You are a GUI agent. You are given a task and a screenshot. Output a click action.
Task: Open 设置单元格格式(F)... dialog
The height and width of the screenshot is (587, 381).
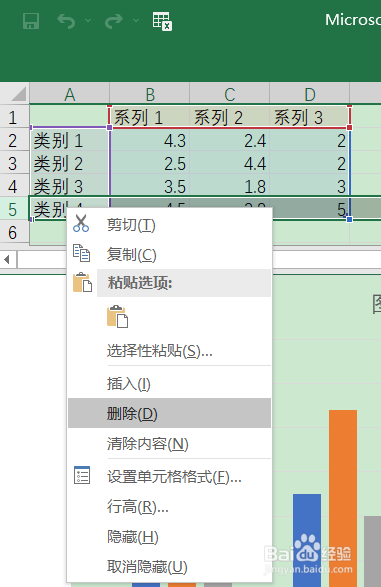tap(169, 477)
